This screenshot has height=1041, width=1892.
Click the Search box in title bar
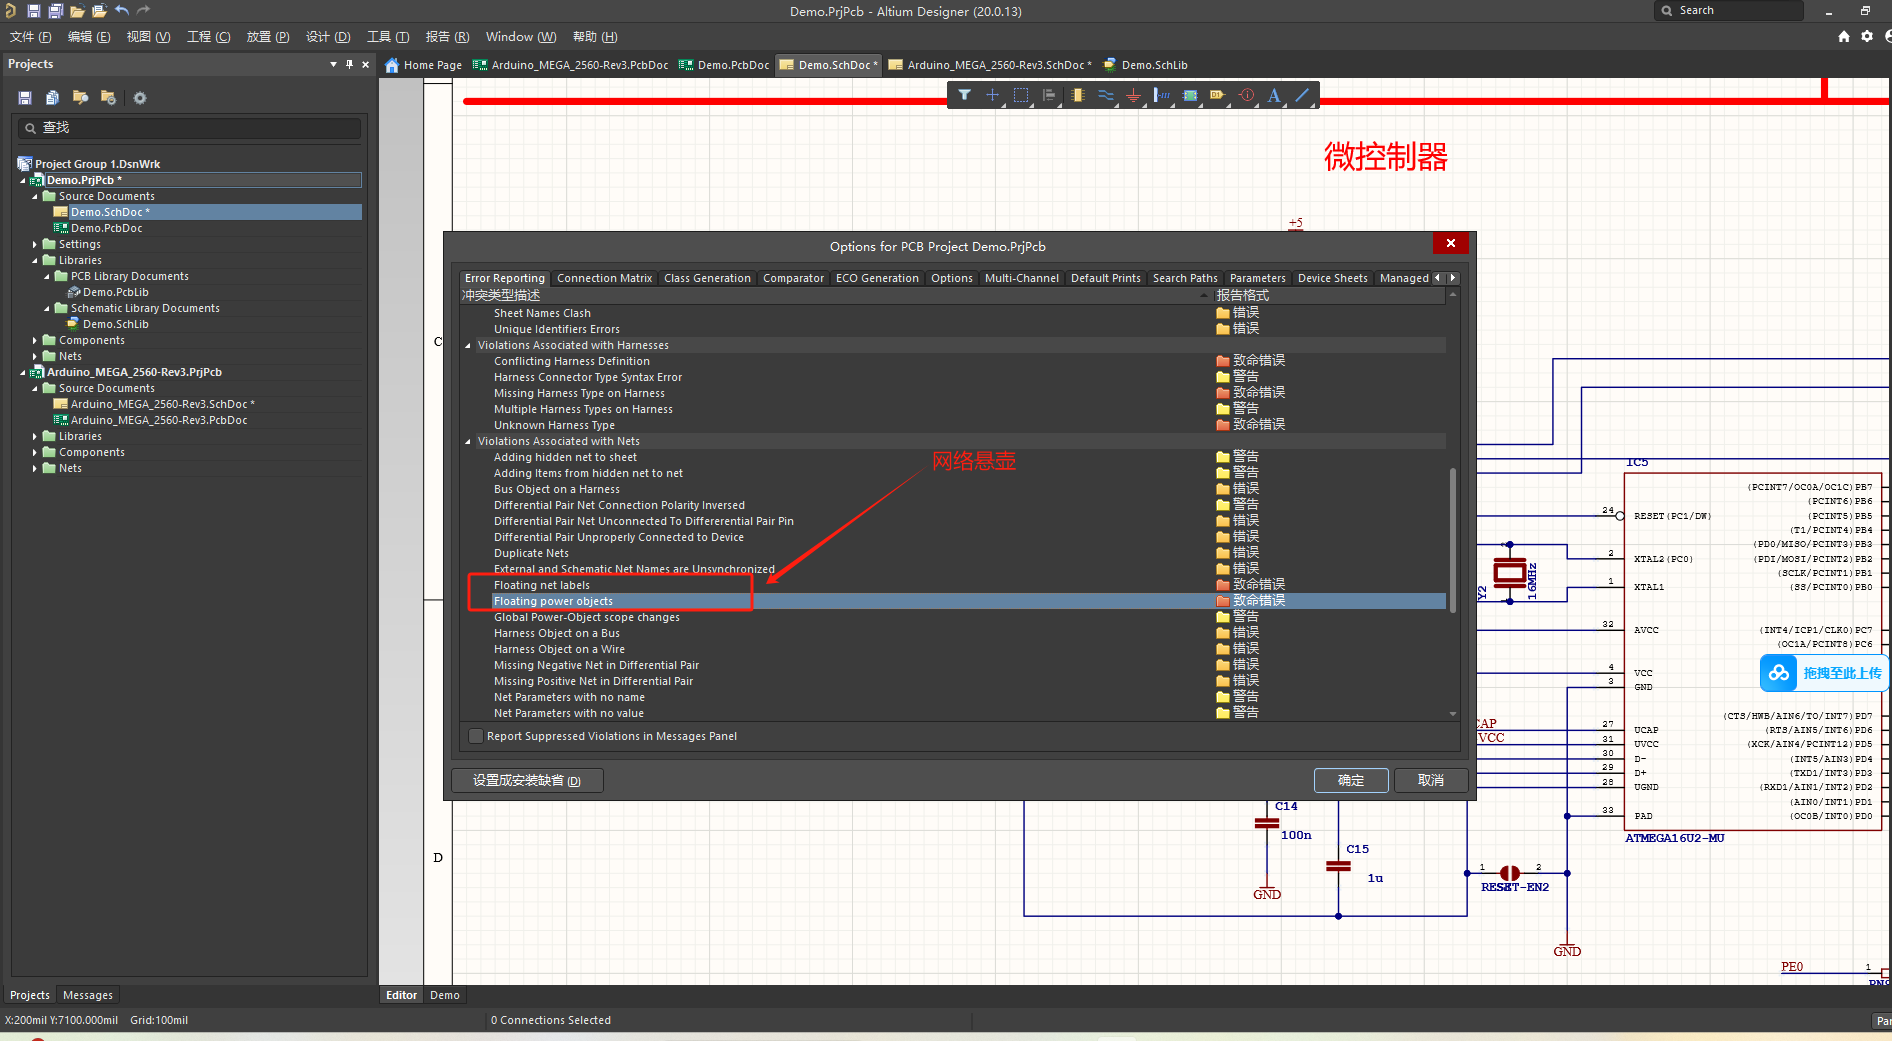tap(1729, 11)
